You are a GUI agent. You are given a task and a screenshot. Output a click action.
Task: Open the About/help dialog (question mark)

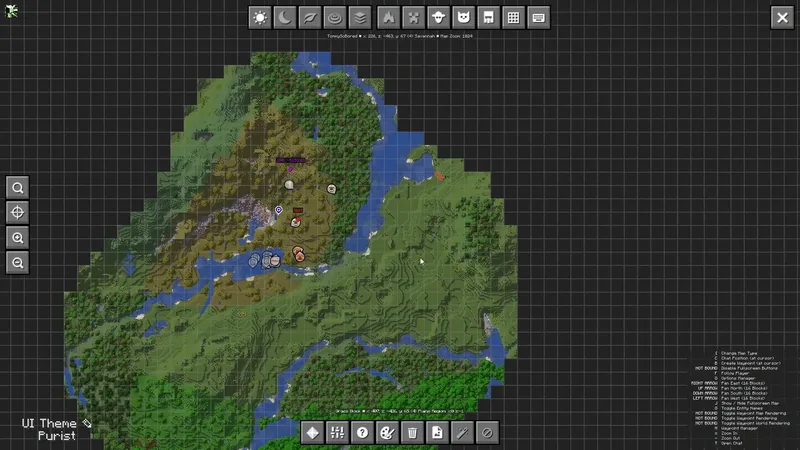click(362, 433)
